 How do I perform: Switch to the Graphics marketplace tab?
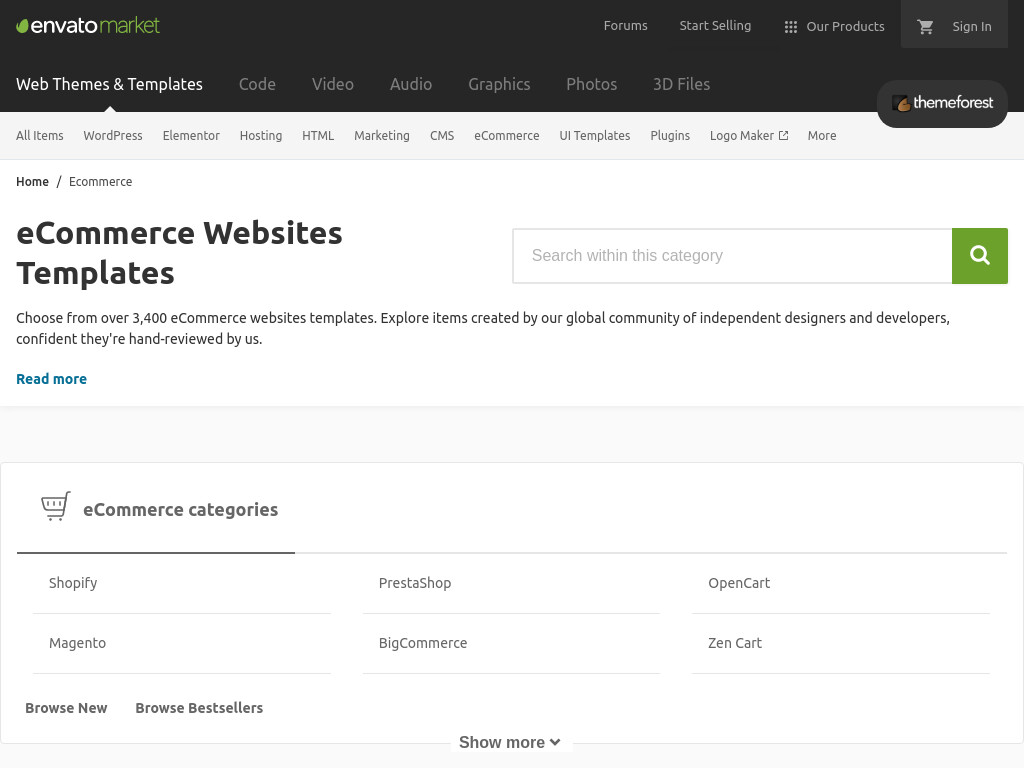499,84
